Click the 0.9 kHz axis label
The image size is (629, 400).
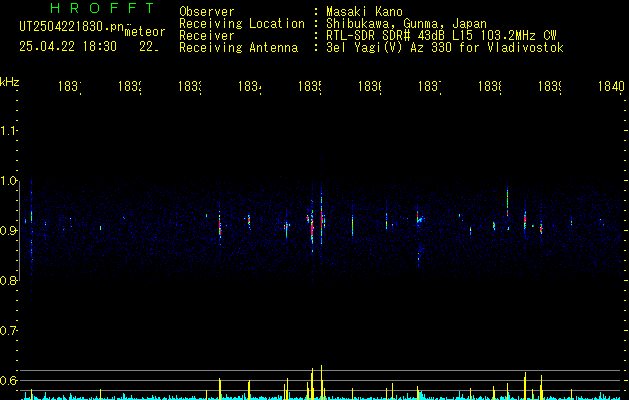click(8, 230)
